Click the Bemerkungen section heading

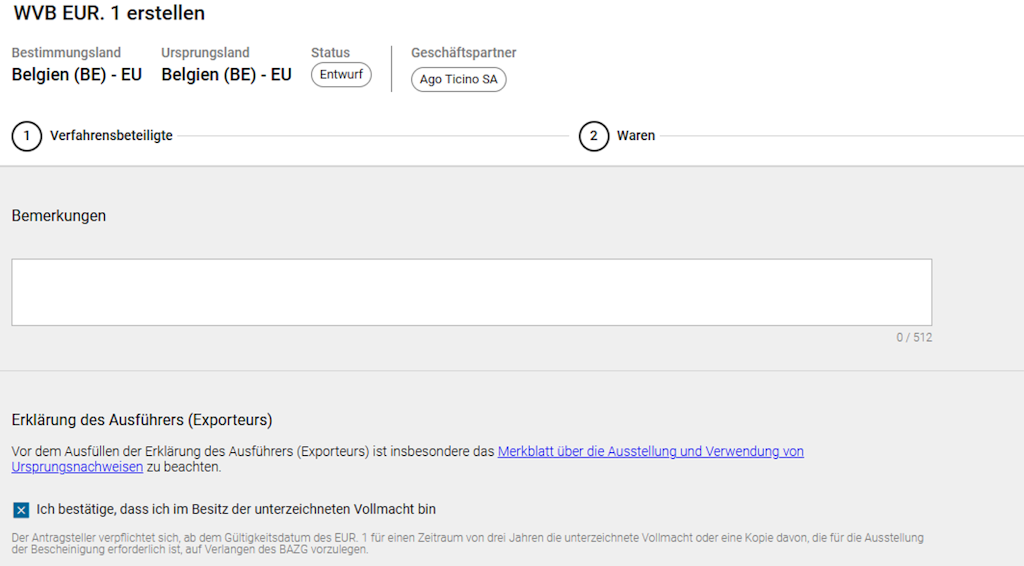click(x=59, y=216)
